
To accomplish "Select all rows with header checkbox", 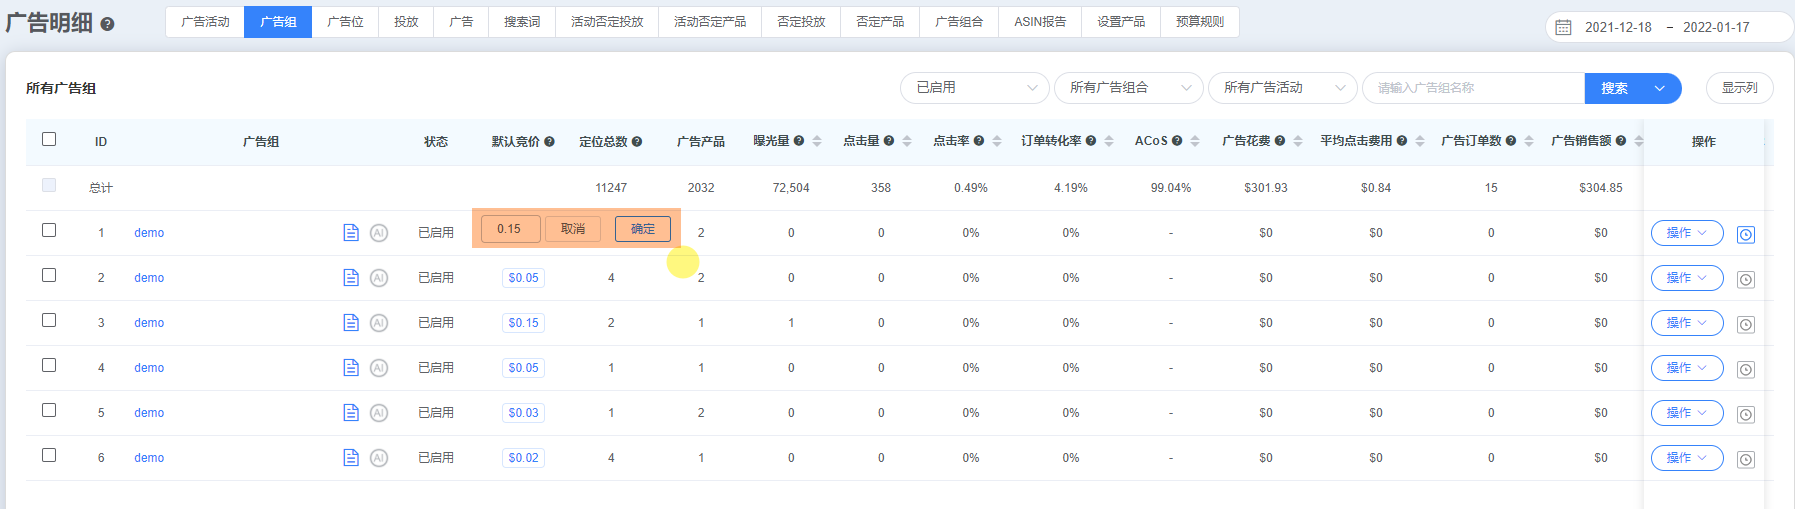I will pyautogui.click(x=49, y=139).
